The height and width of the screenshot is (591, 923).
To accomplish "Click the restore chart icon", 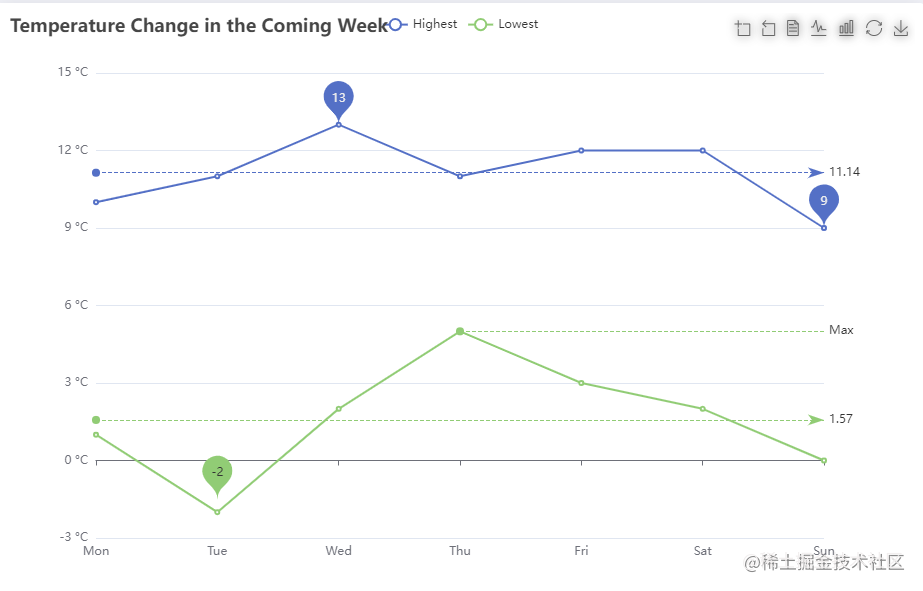I will (x=873, y=28).
